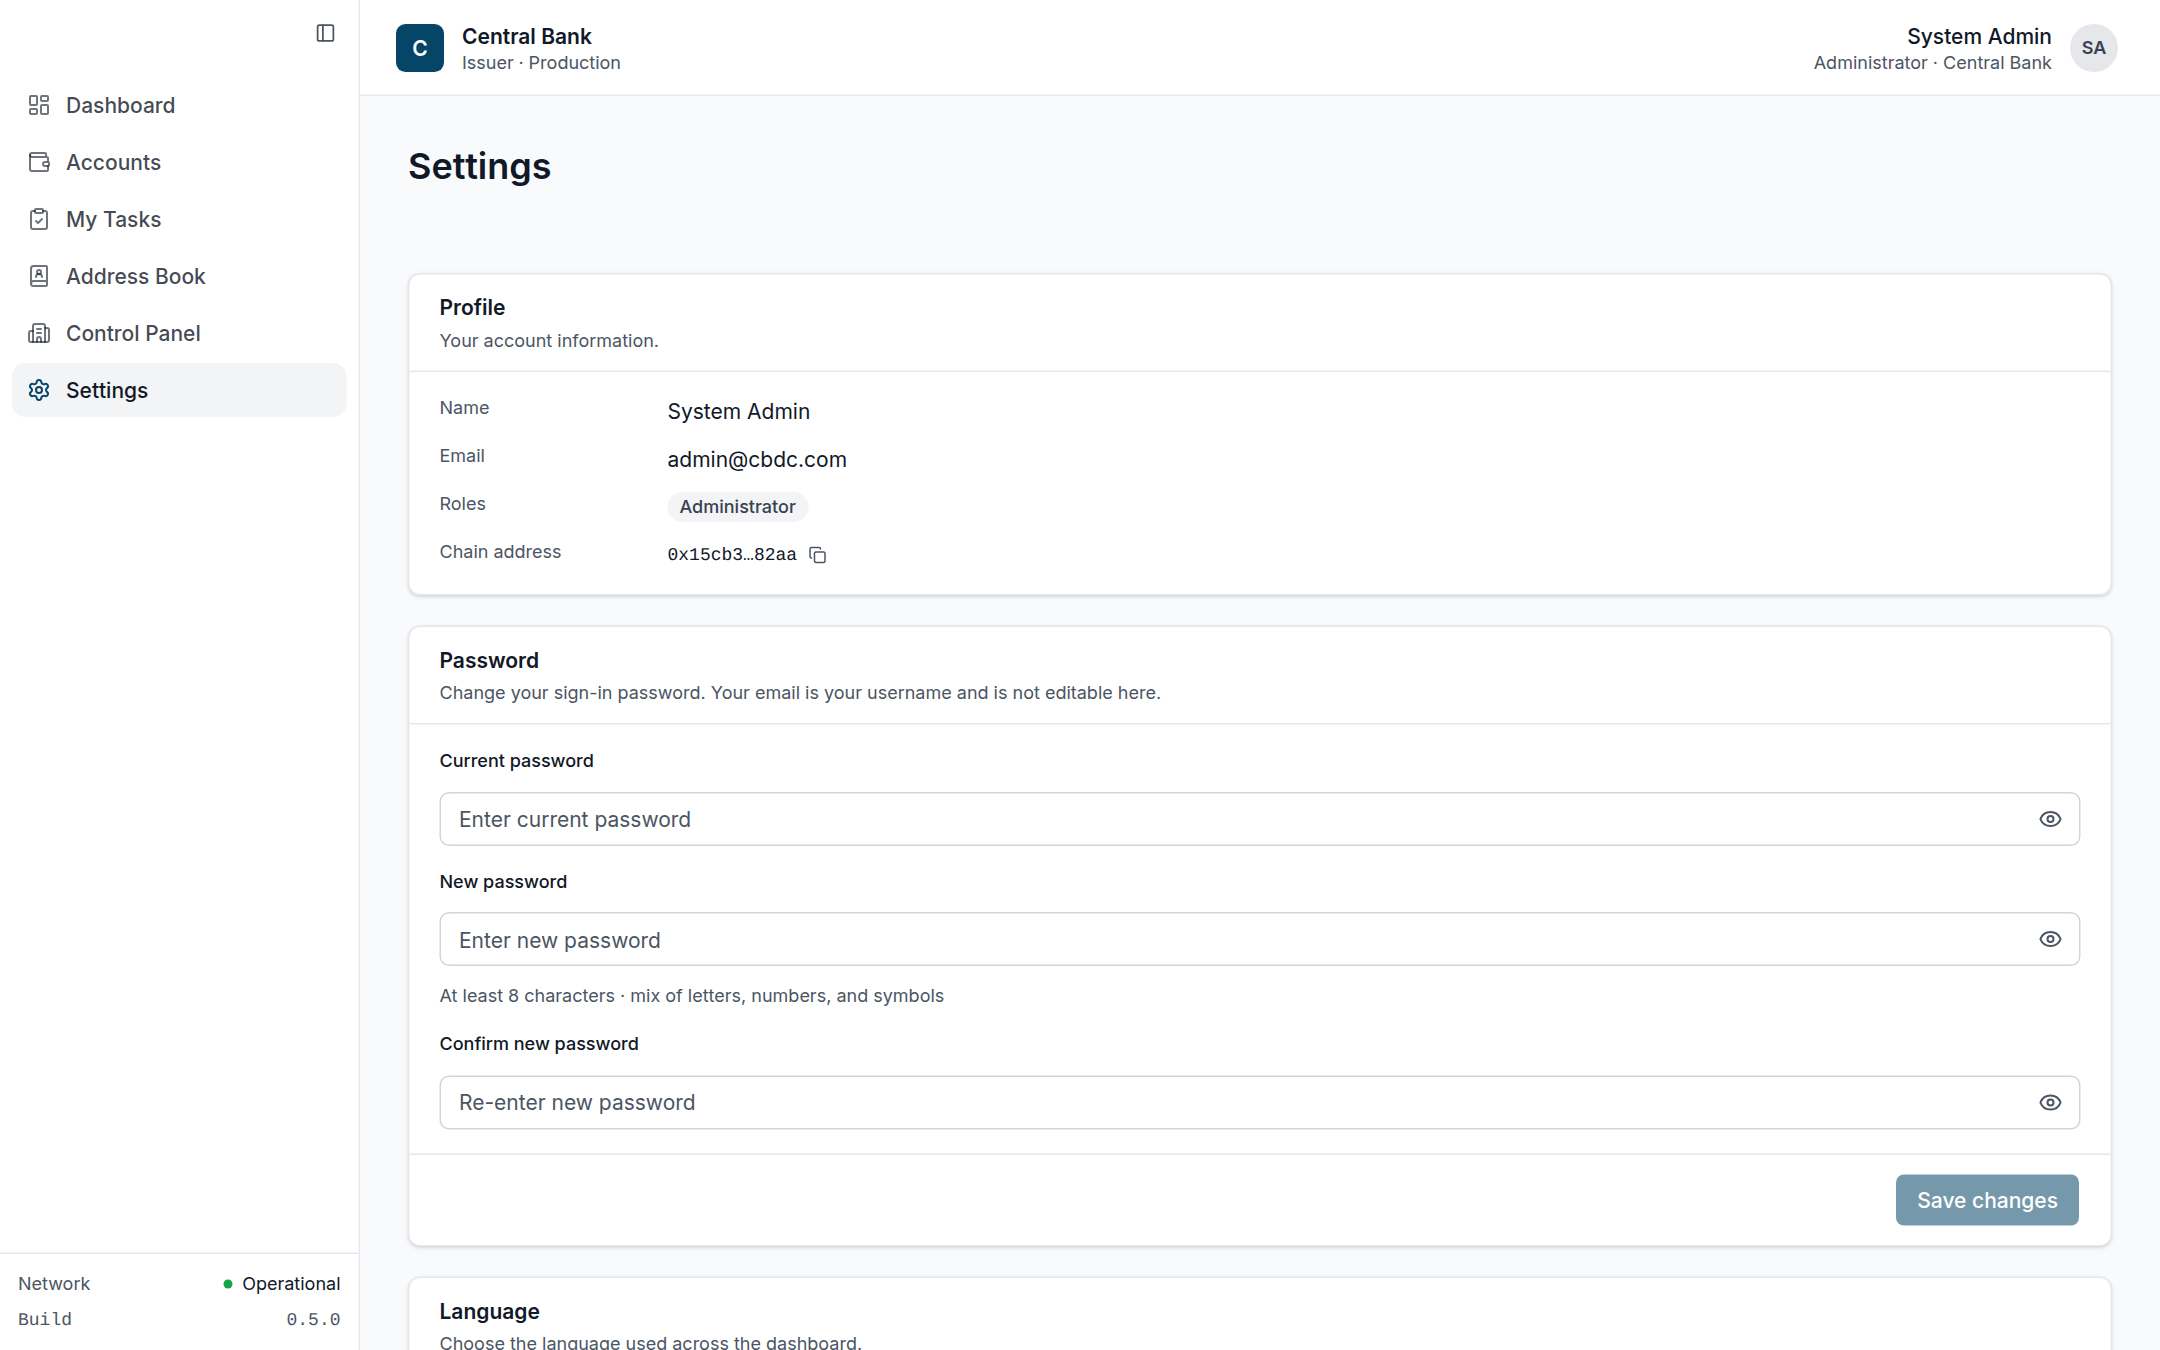The image size is (2160, 1350).
Task: Click the Issuer · Production subtitle
Action: pyautogui.click(x=541, y=63)
